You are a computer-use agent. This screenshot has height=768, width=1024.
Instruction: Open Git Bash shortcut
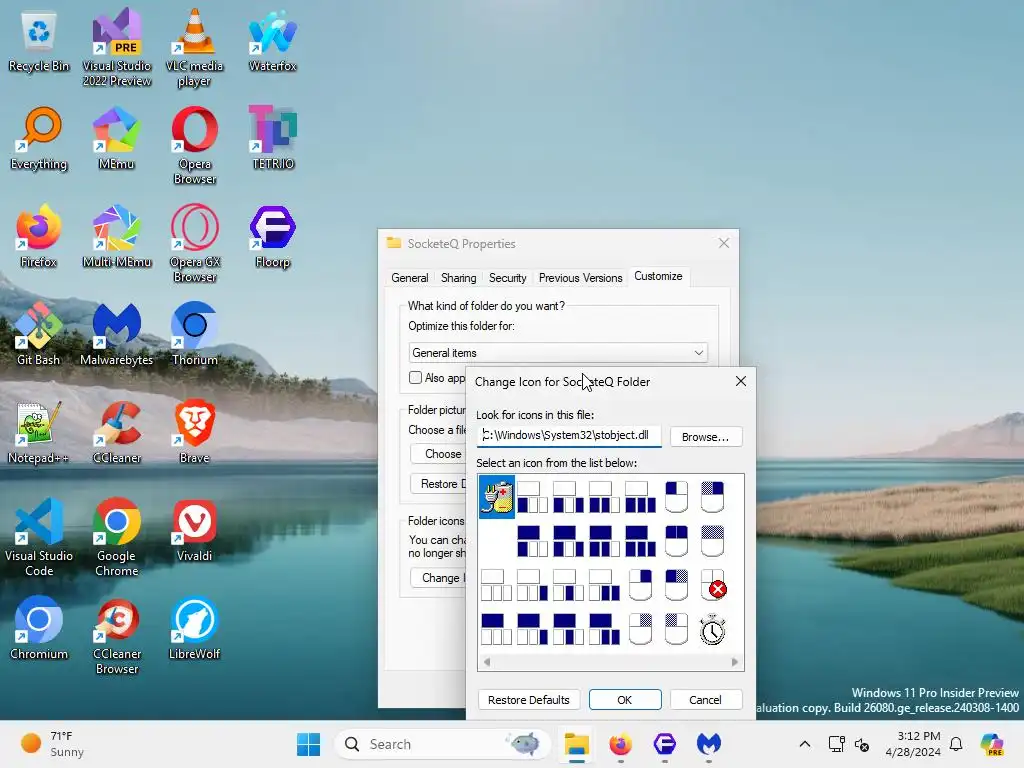coord(39,334)
